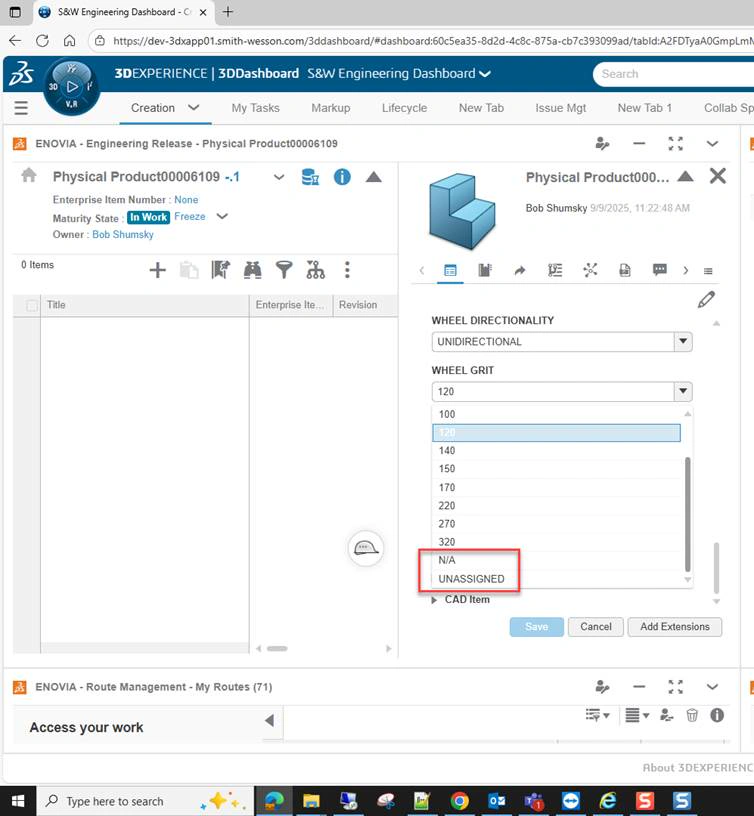Click the Wheel Grit list scrollbar
754x816 pixels.
[687, 514]
